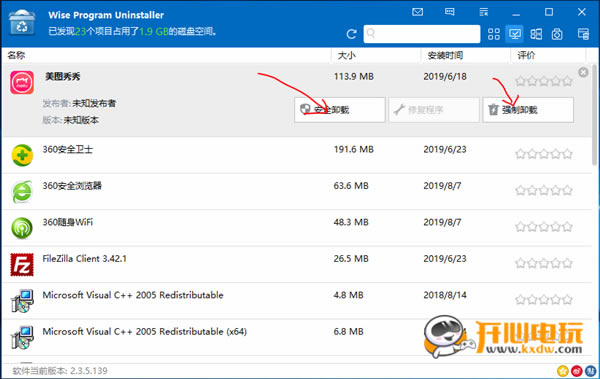Select the 360安全浏览器 row
600x379 pixels.
coord(297,191)
